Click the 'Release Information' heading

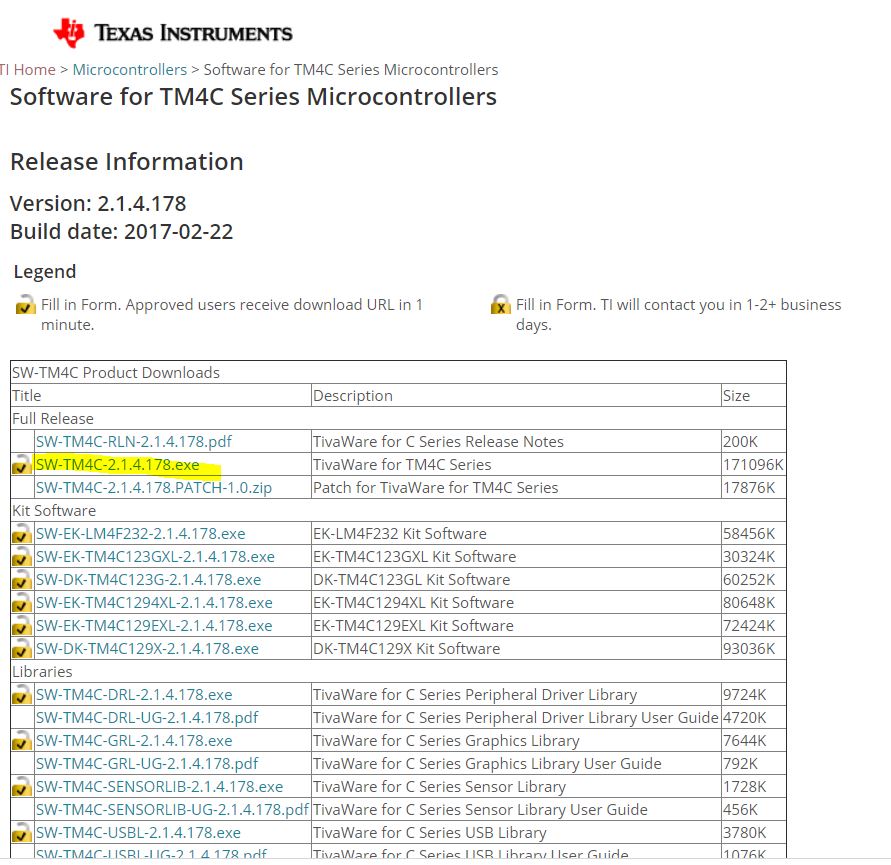[x=127, y=161]
